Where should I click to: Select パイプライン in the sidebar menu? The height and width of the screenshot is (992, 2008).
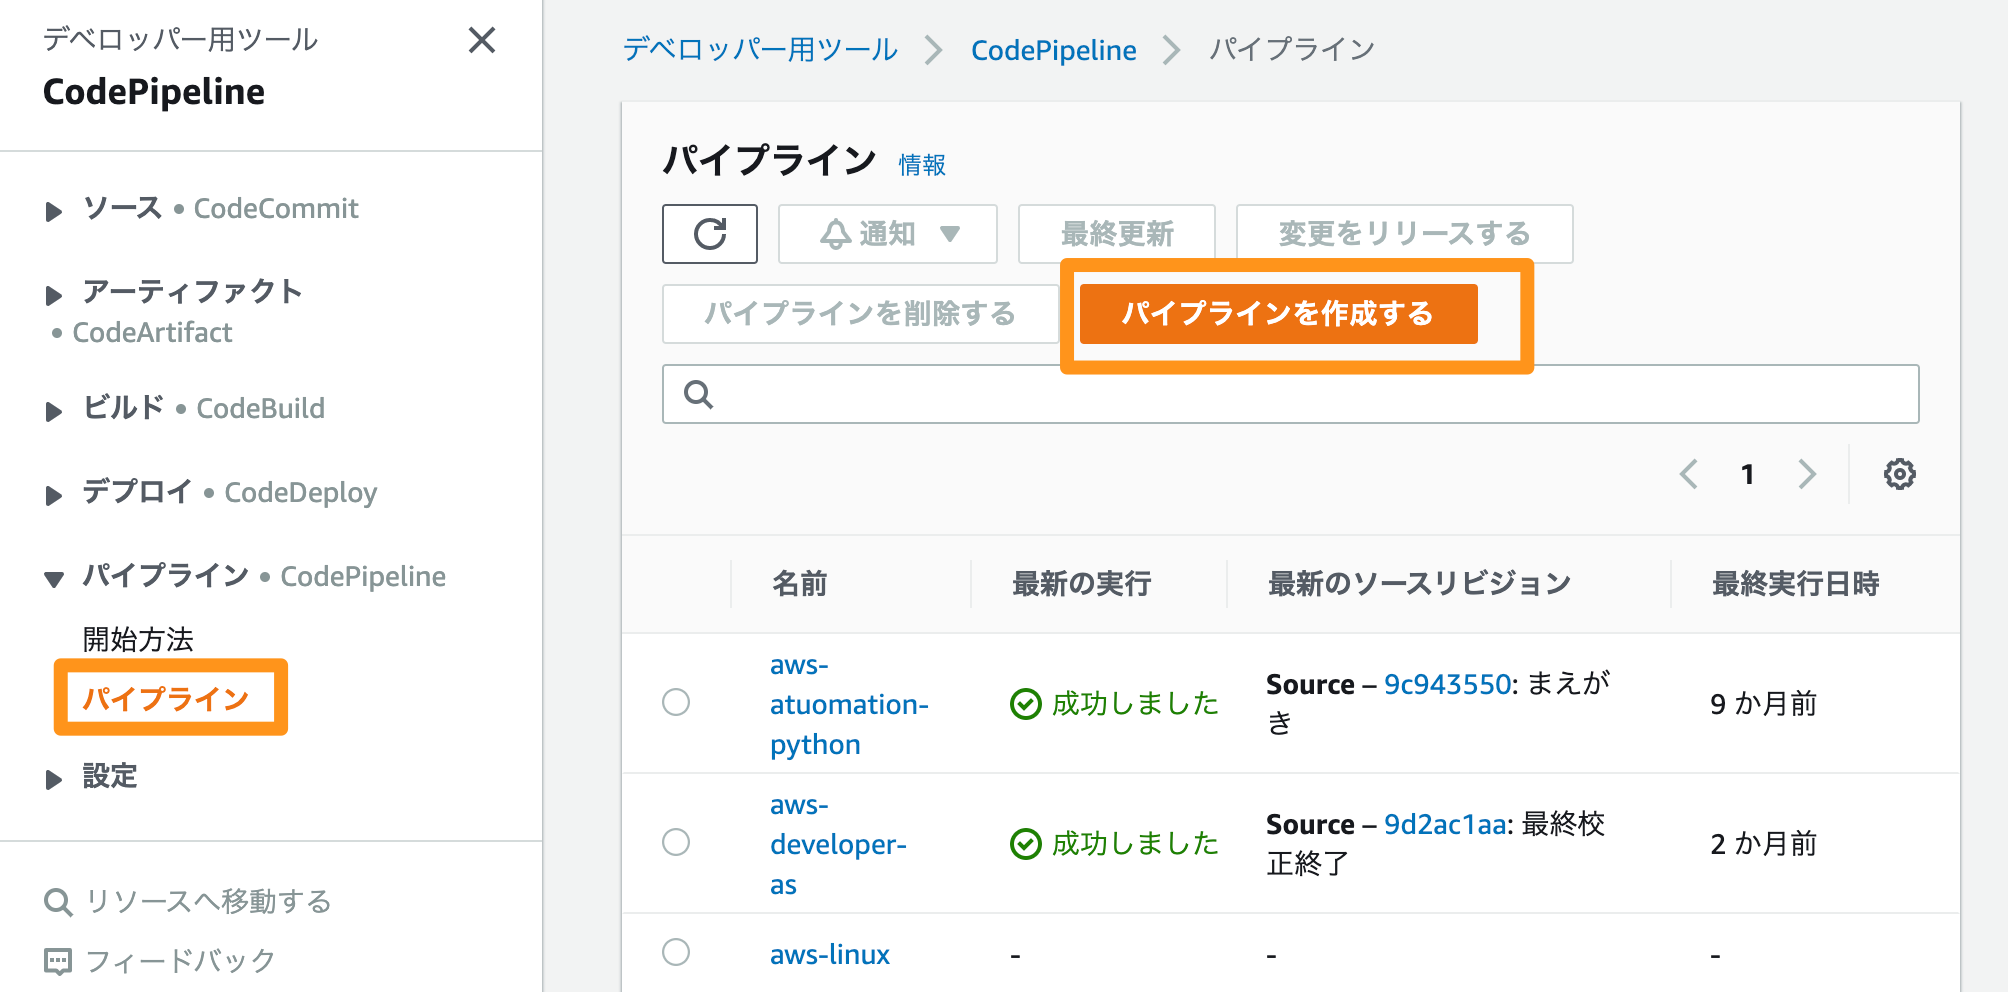click(x=166, y=698)
